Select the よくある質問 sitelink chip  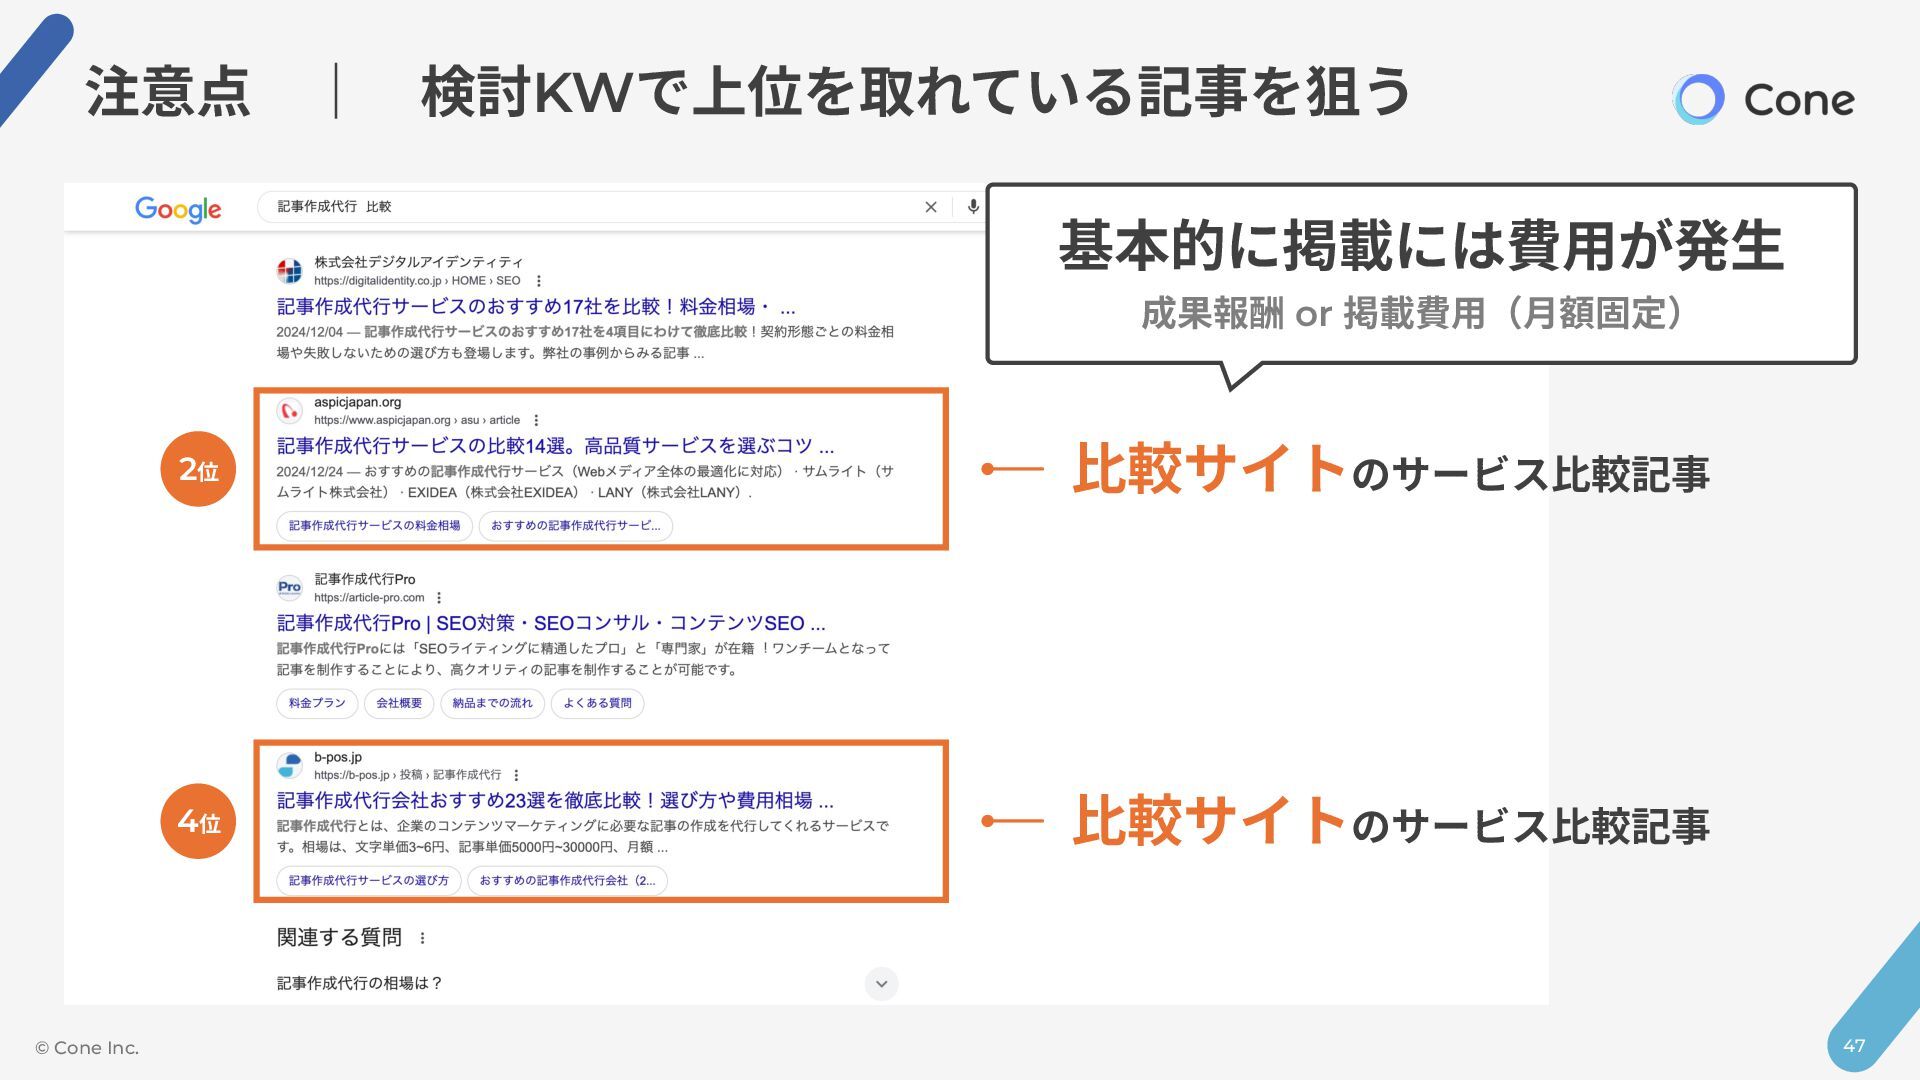[x=597, y=703]
